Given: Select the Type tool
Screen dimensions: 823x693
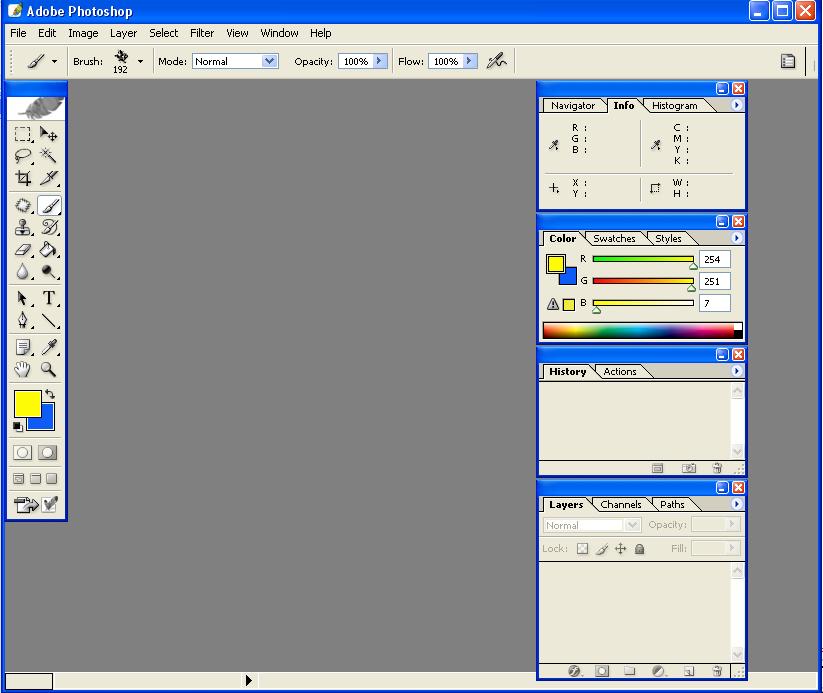Looking at the screenshot, I should [48, 298].
